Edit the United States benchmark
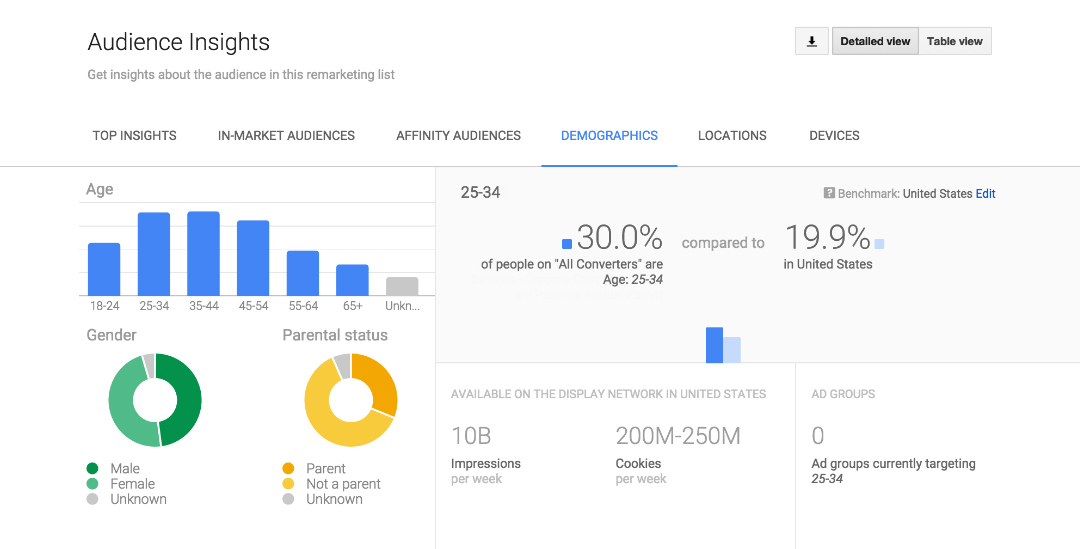This screenshot has height=549, width=1080. tap(986, 194)
